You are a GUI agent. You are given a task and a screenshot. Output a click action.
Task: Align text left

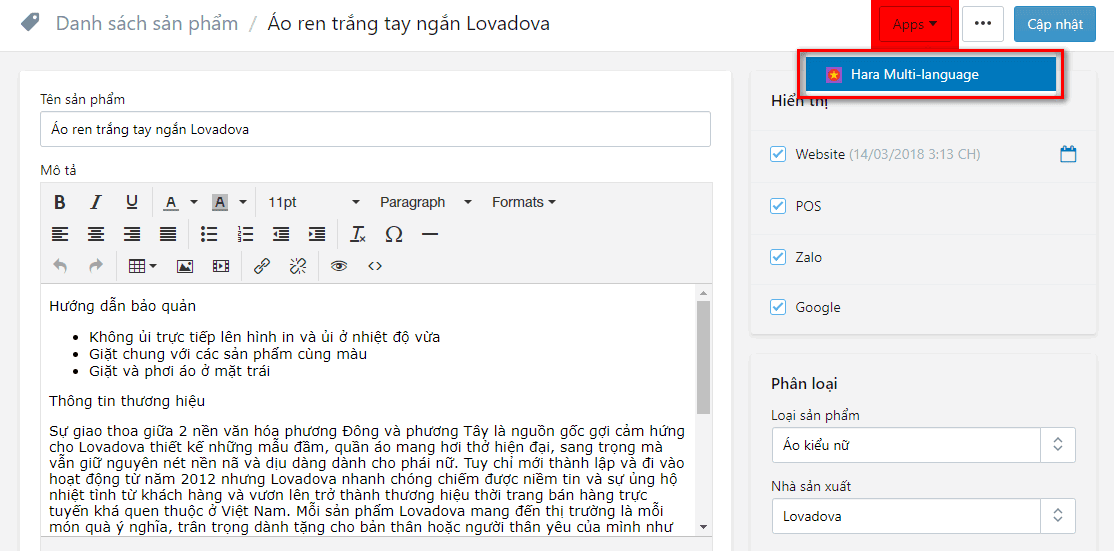[60, 234]
